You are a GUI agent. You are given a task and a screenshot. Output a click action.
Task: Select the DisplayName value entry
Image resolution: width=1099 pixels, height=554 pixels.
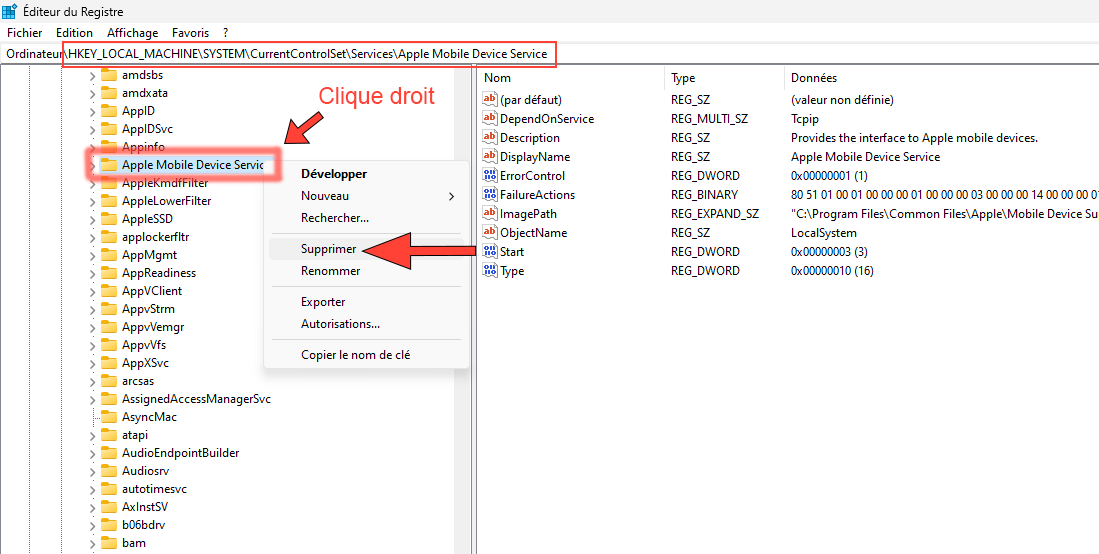[x=534, y=156]
